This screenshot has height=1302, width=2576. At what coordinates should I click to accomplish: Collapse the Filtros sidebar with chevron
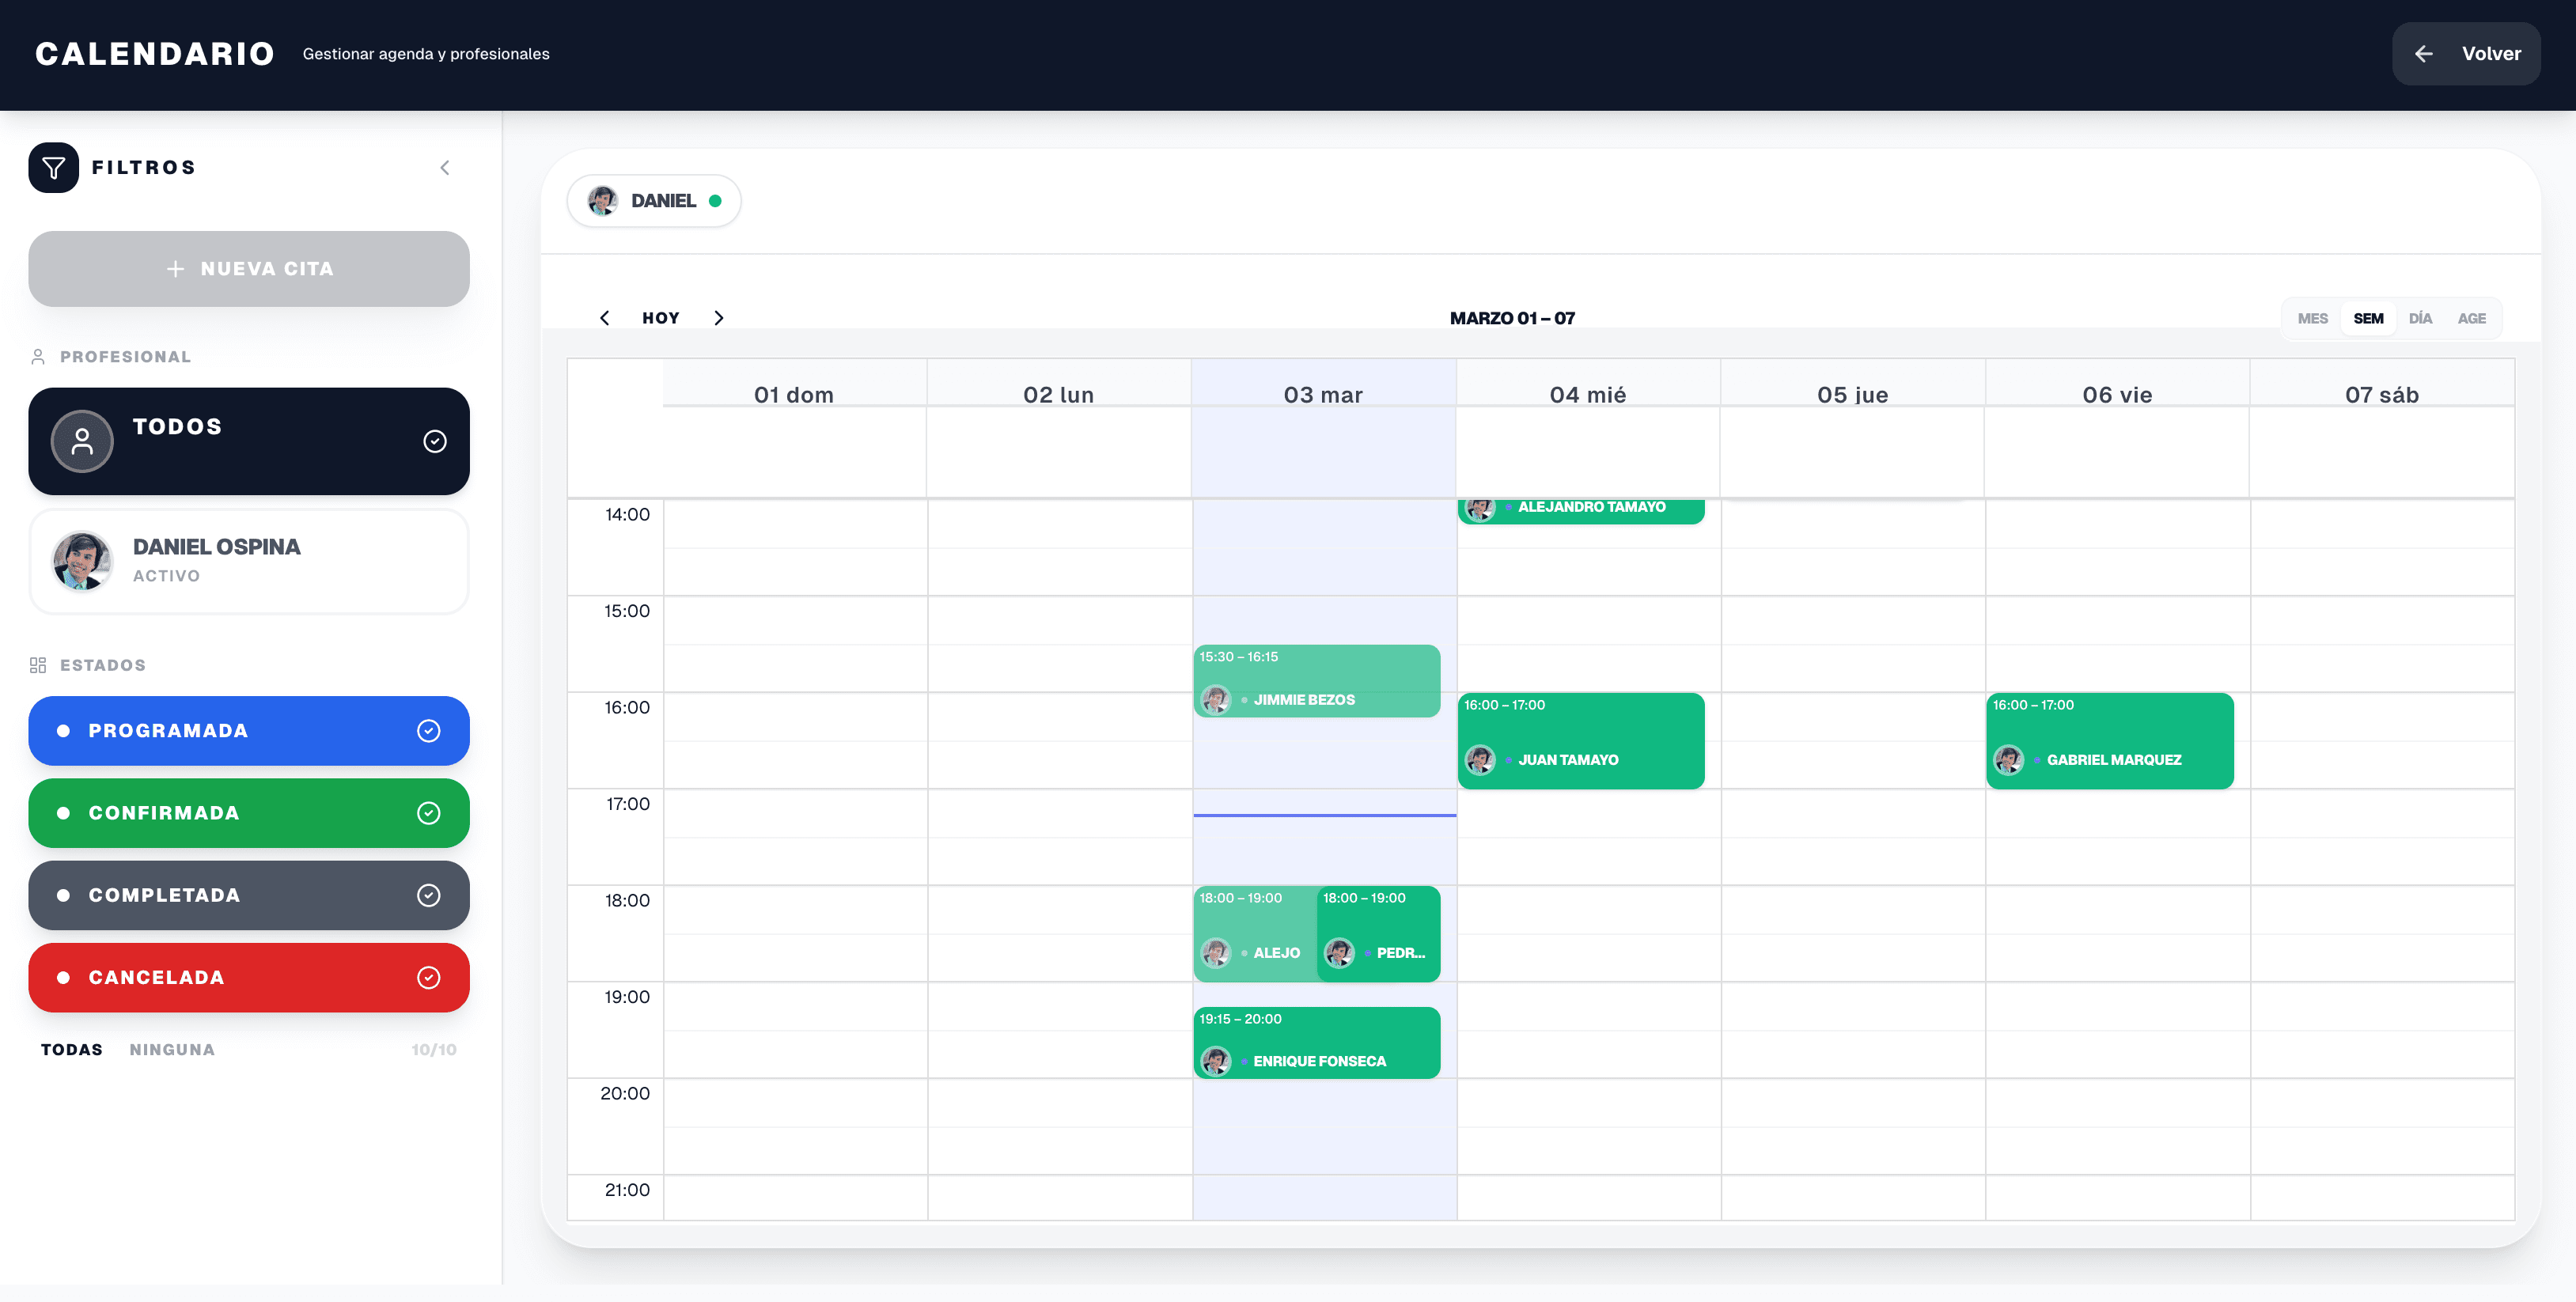pyautogui.click(x=445, y=168)
